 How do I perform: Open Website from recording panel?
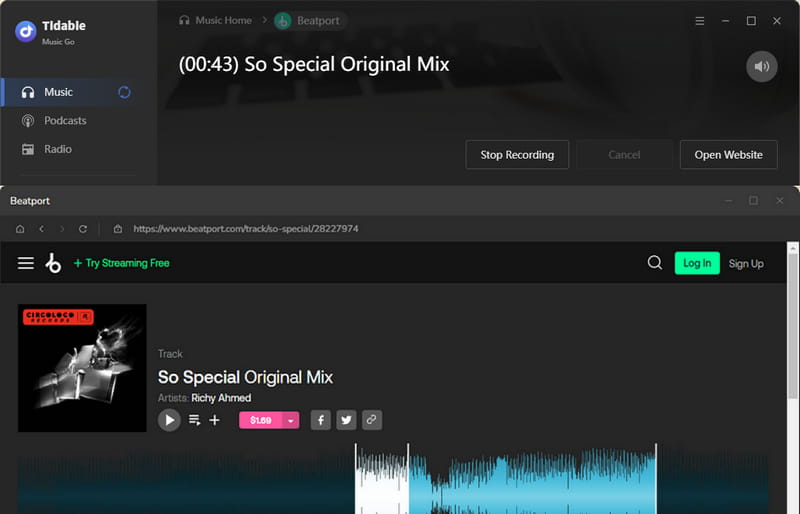[728, 155]
